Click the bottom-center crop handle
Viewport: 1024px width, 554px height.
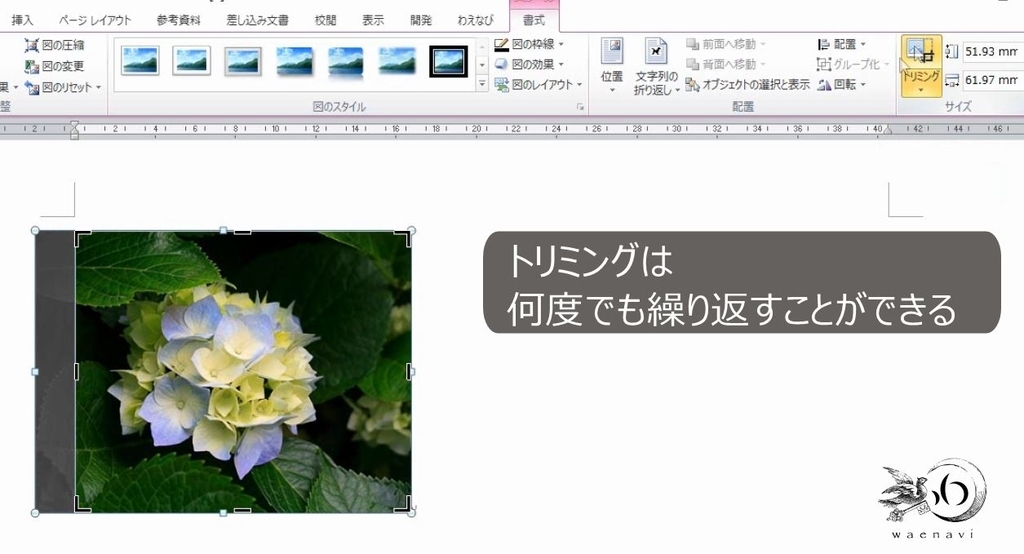(x=242, y=510)
